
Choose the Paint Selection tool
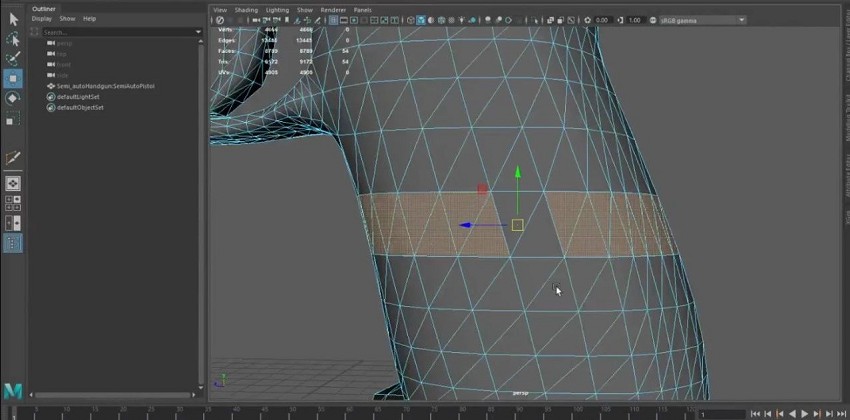[13, 58]
